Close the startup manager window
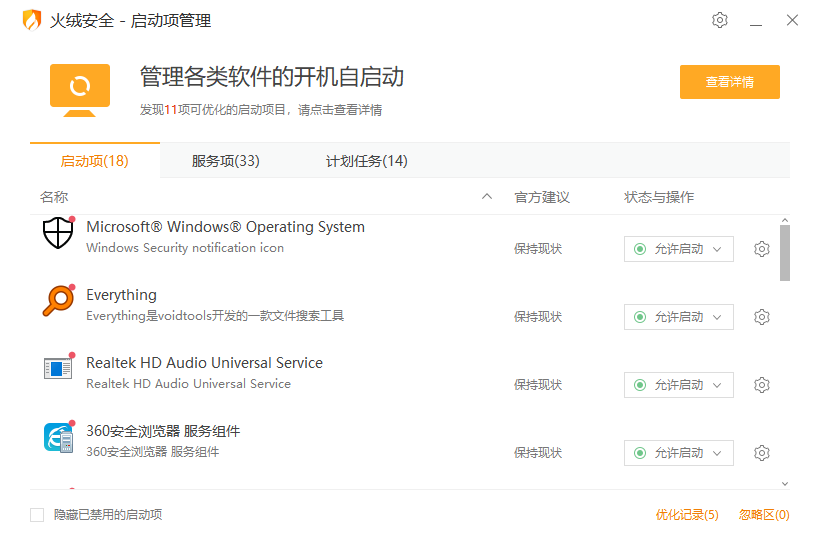Screen dimensions: 820x540 [x=792, y=20]
